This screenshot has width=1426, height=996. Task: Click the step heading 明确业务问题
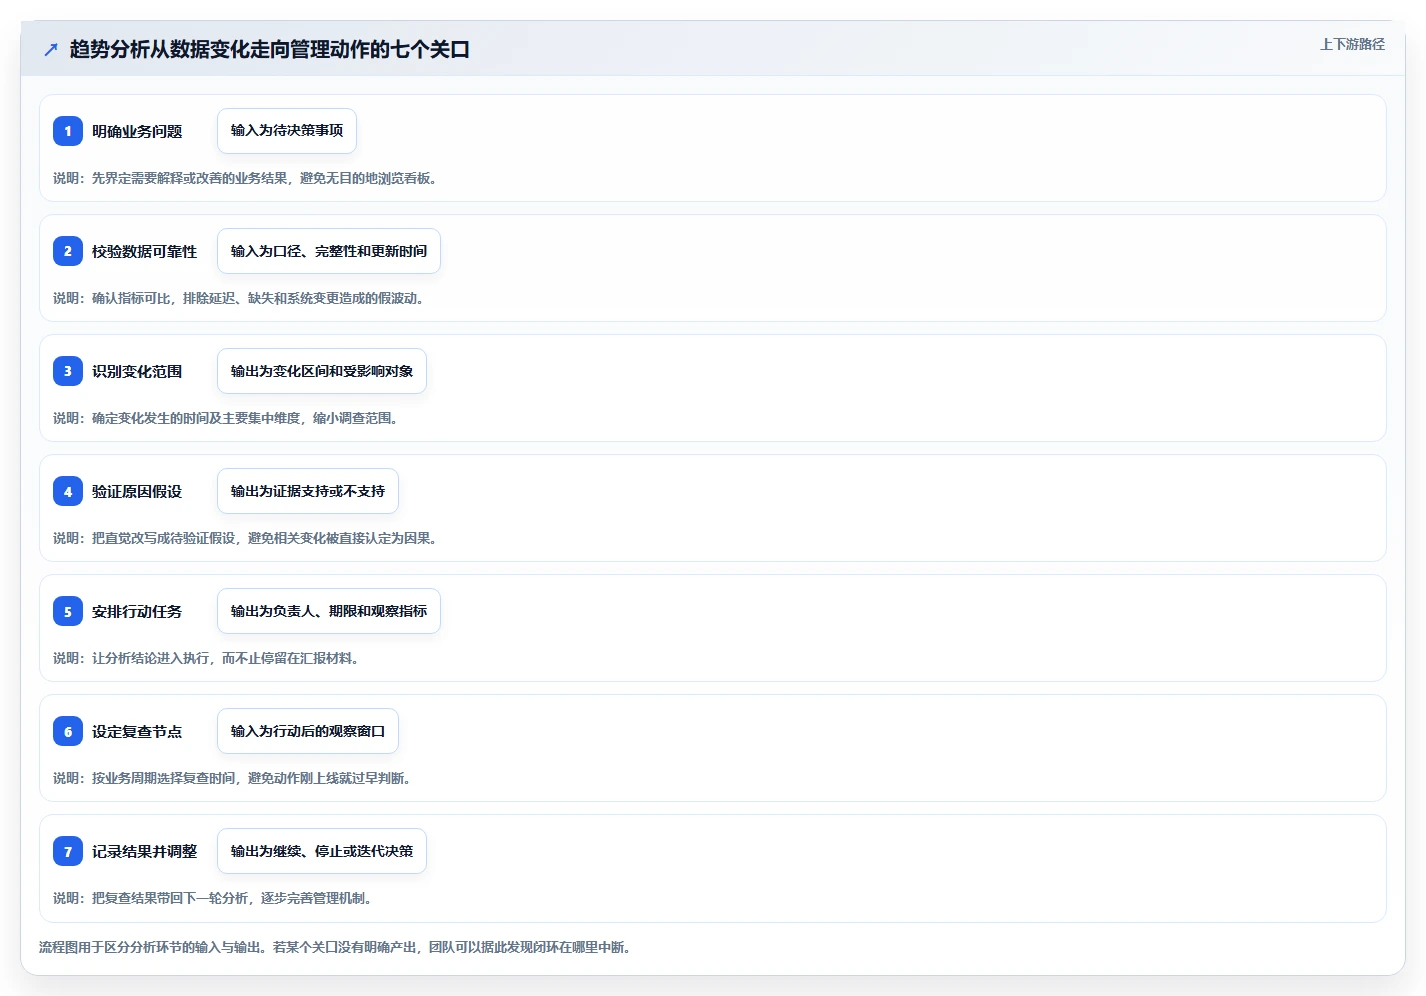point(137,131)
